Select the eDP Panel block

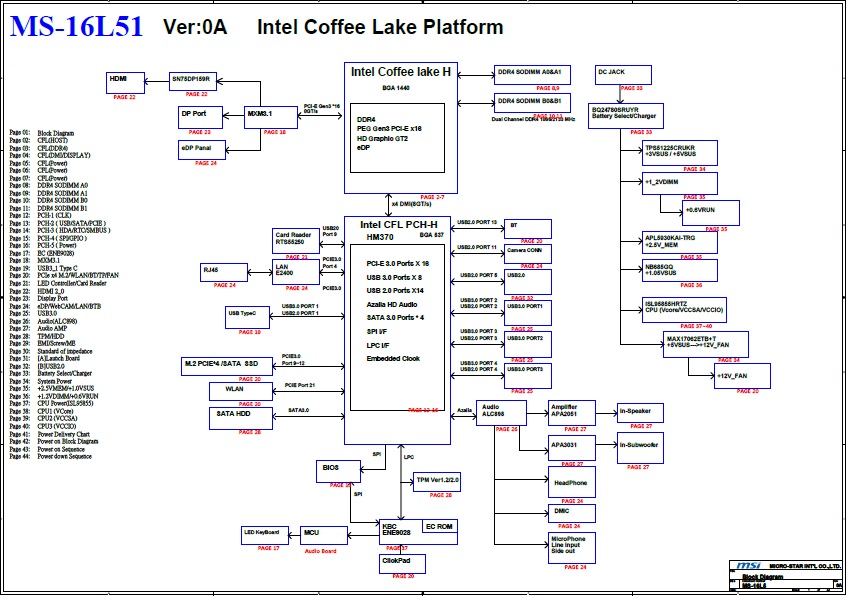tap(202, 150)
